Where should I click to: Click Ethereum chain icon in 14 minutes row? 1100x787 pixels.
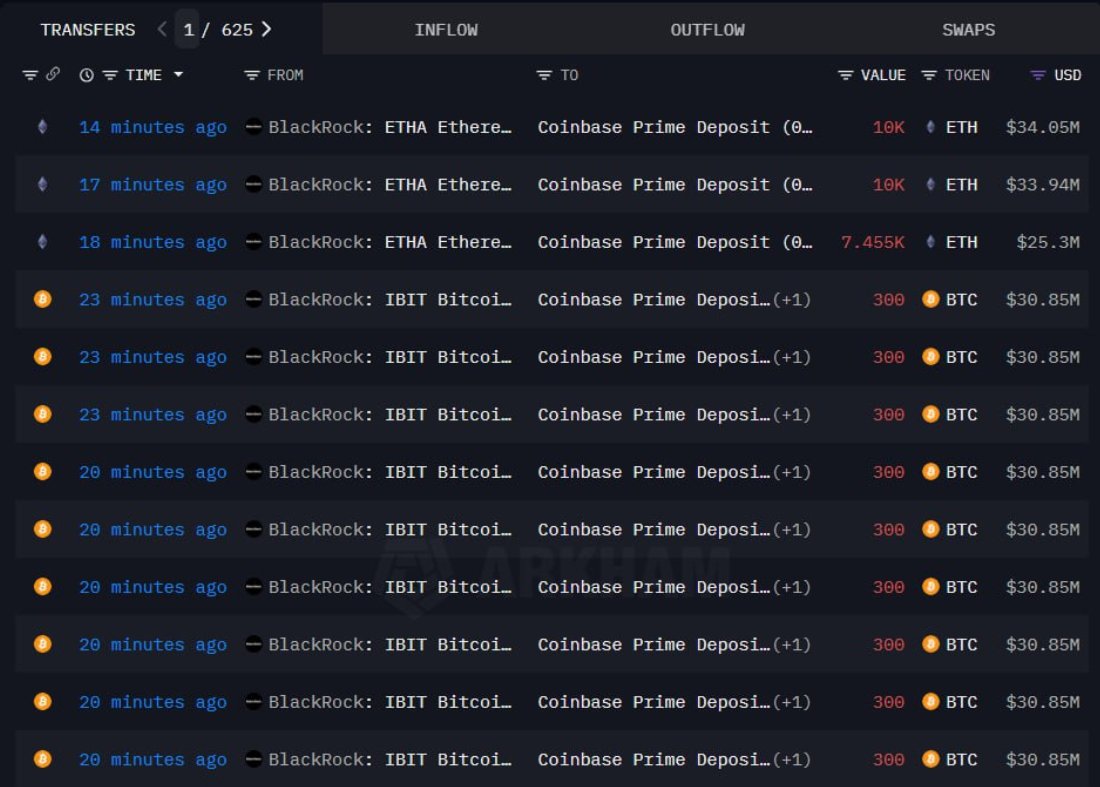pyautogui.click(x=43, y=127)
